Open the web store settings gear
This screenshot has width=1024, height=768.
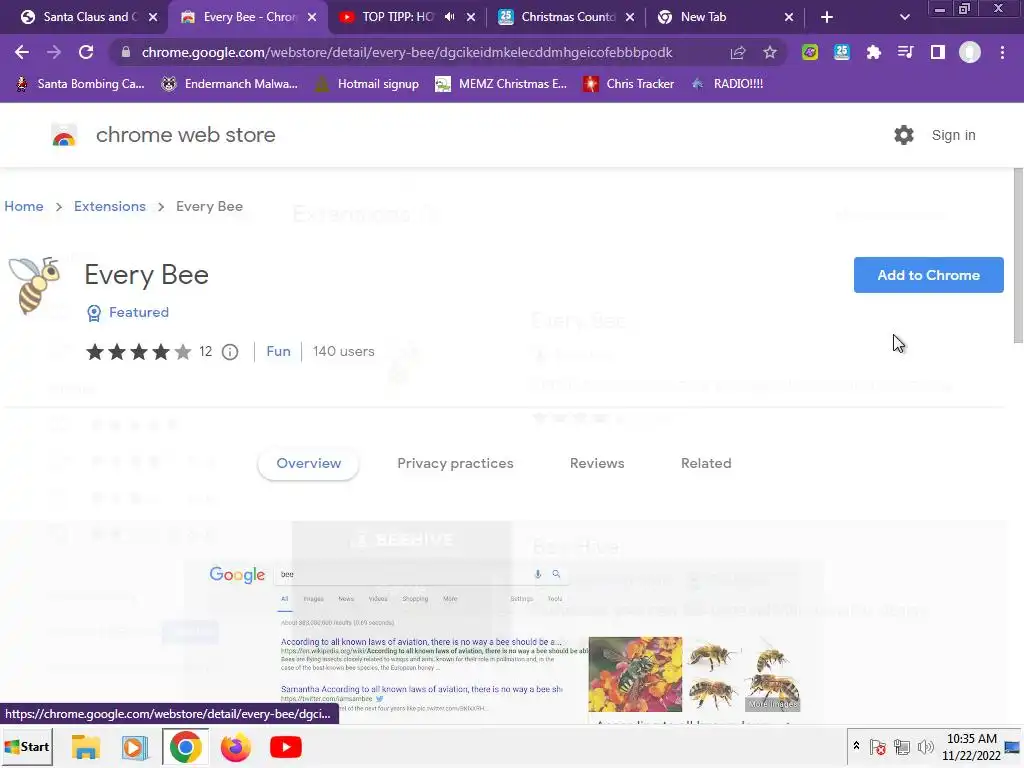coord(904,135)
